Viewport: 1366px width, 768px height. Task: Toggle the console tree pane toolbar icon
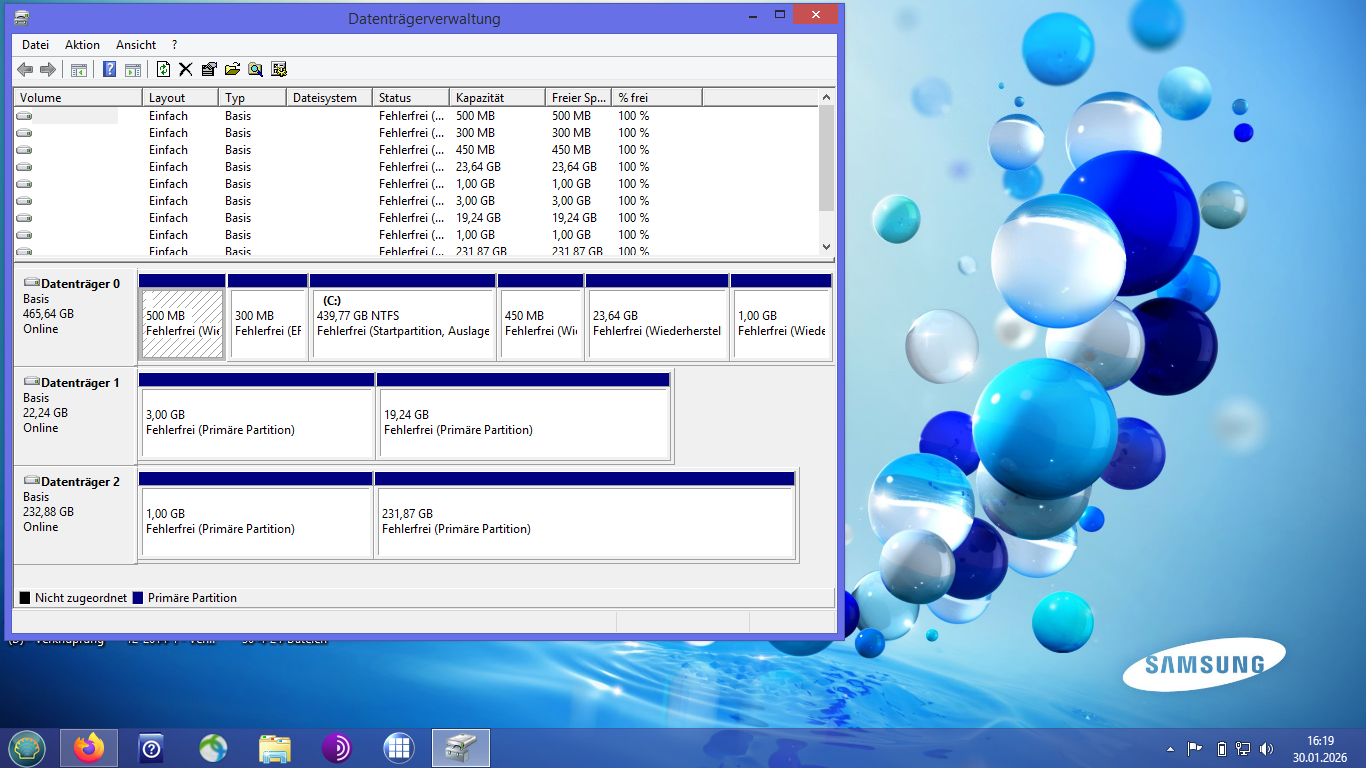click(x=78, y=69)
